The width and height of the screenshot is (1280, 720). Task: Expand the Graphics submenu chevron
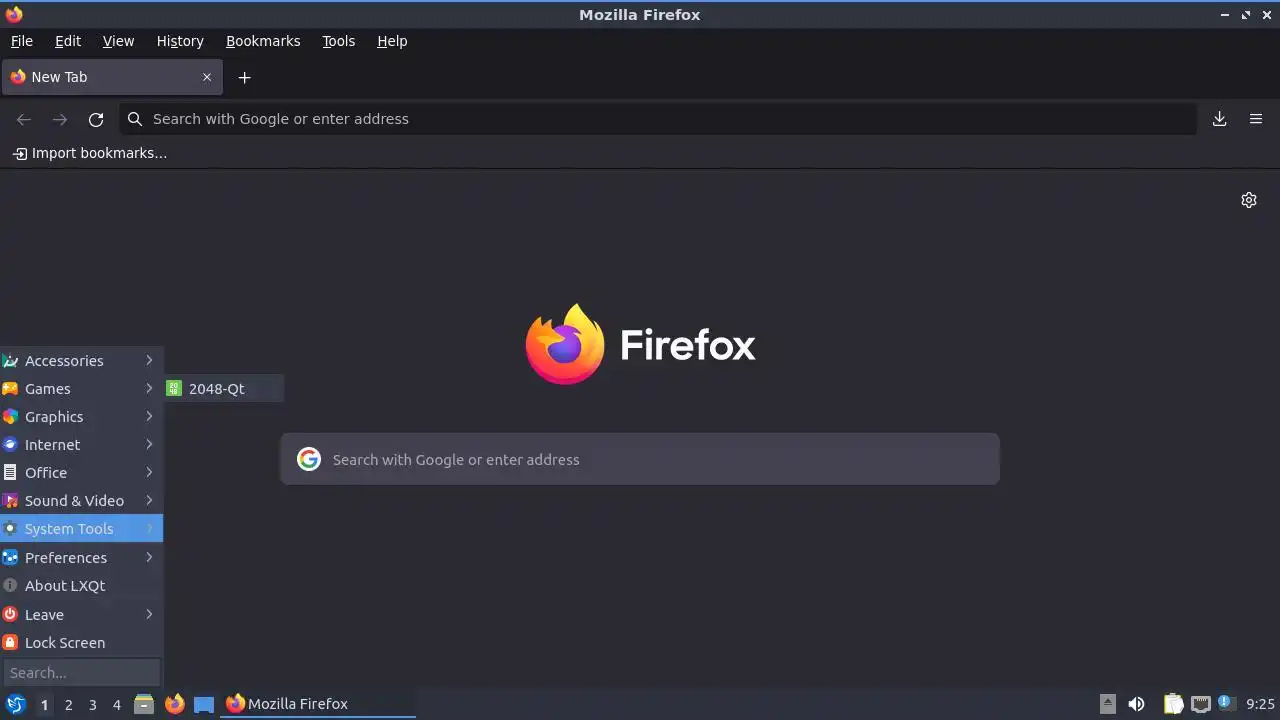pos(149,416)
